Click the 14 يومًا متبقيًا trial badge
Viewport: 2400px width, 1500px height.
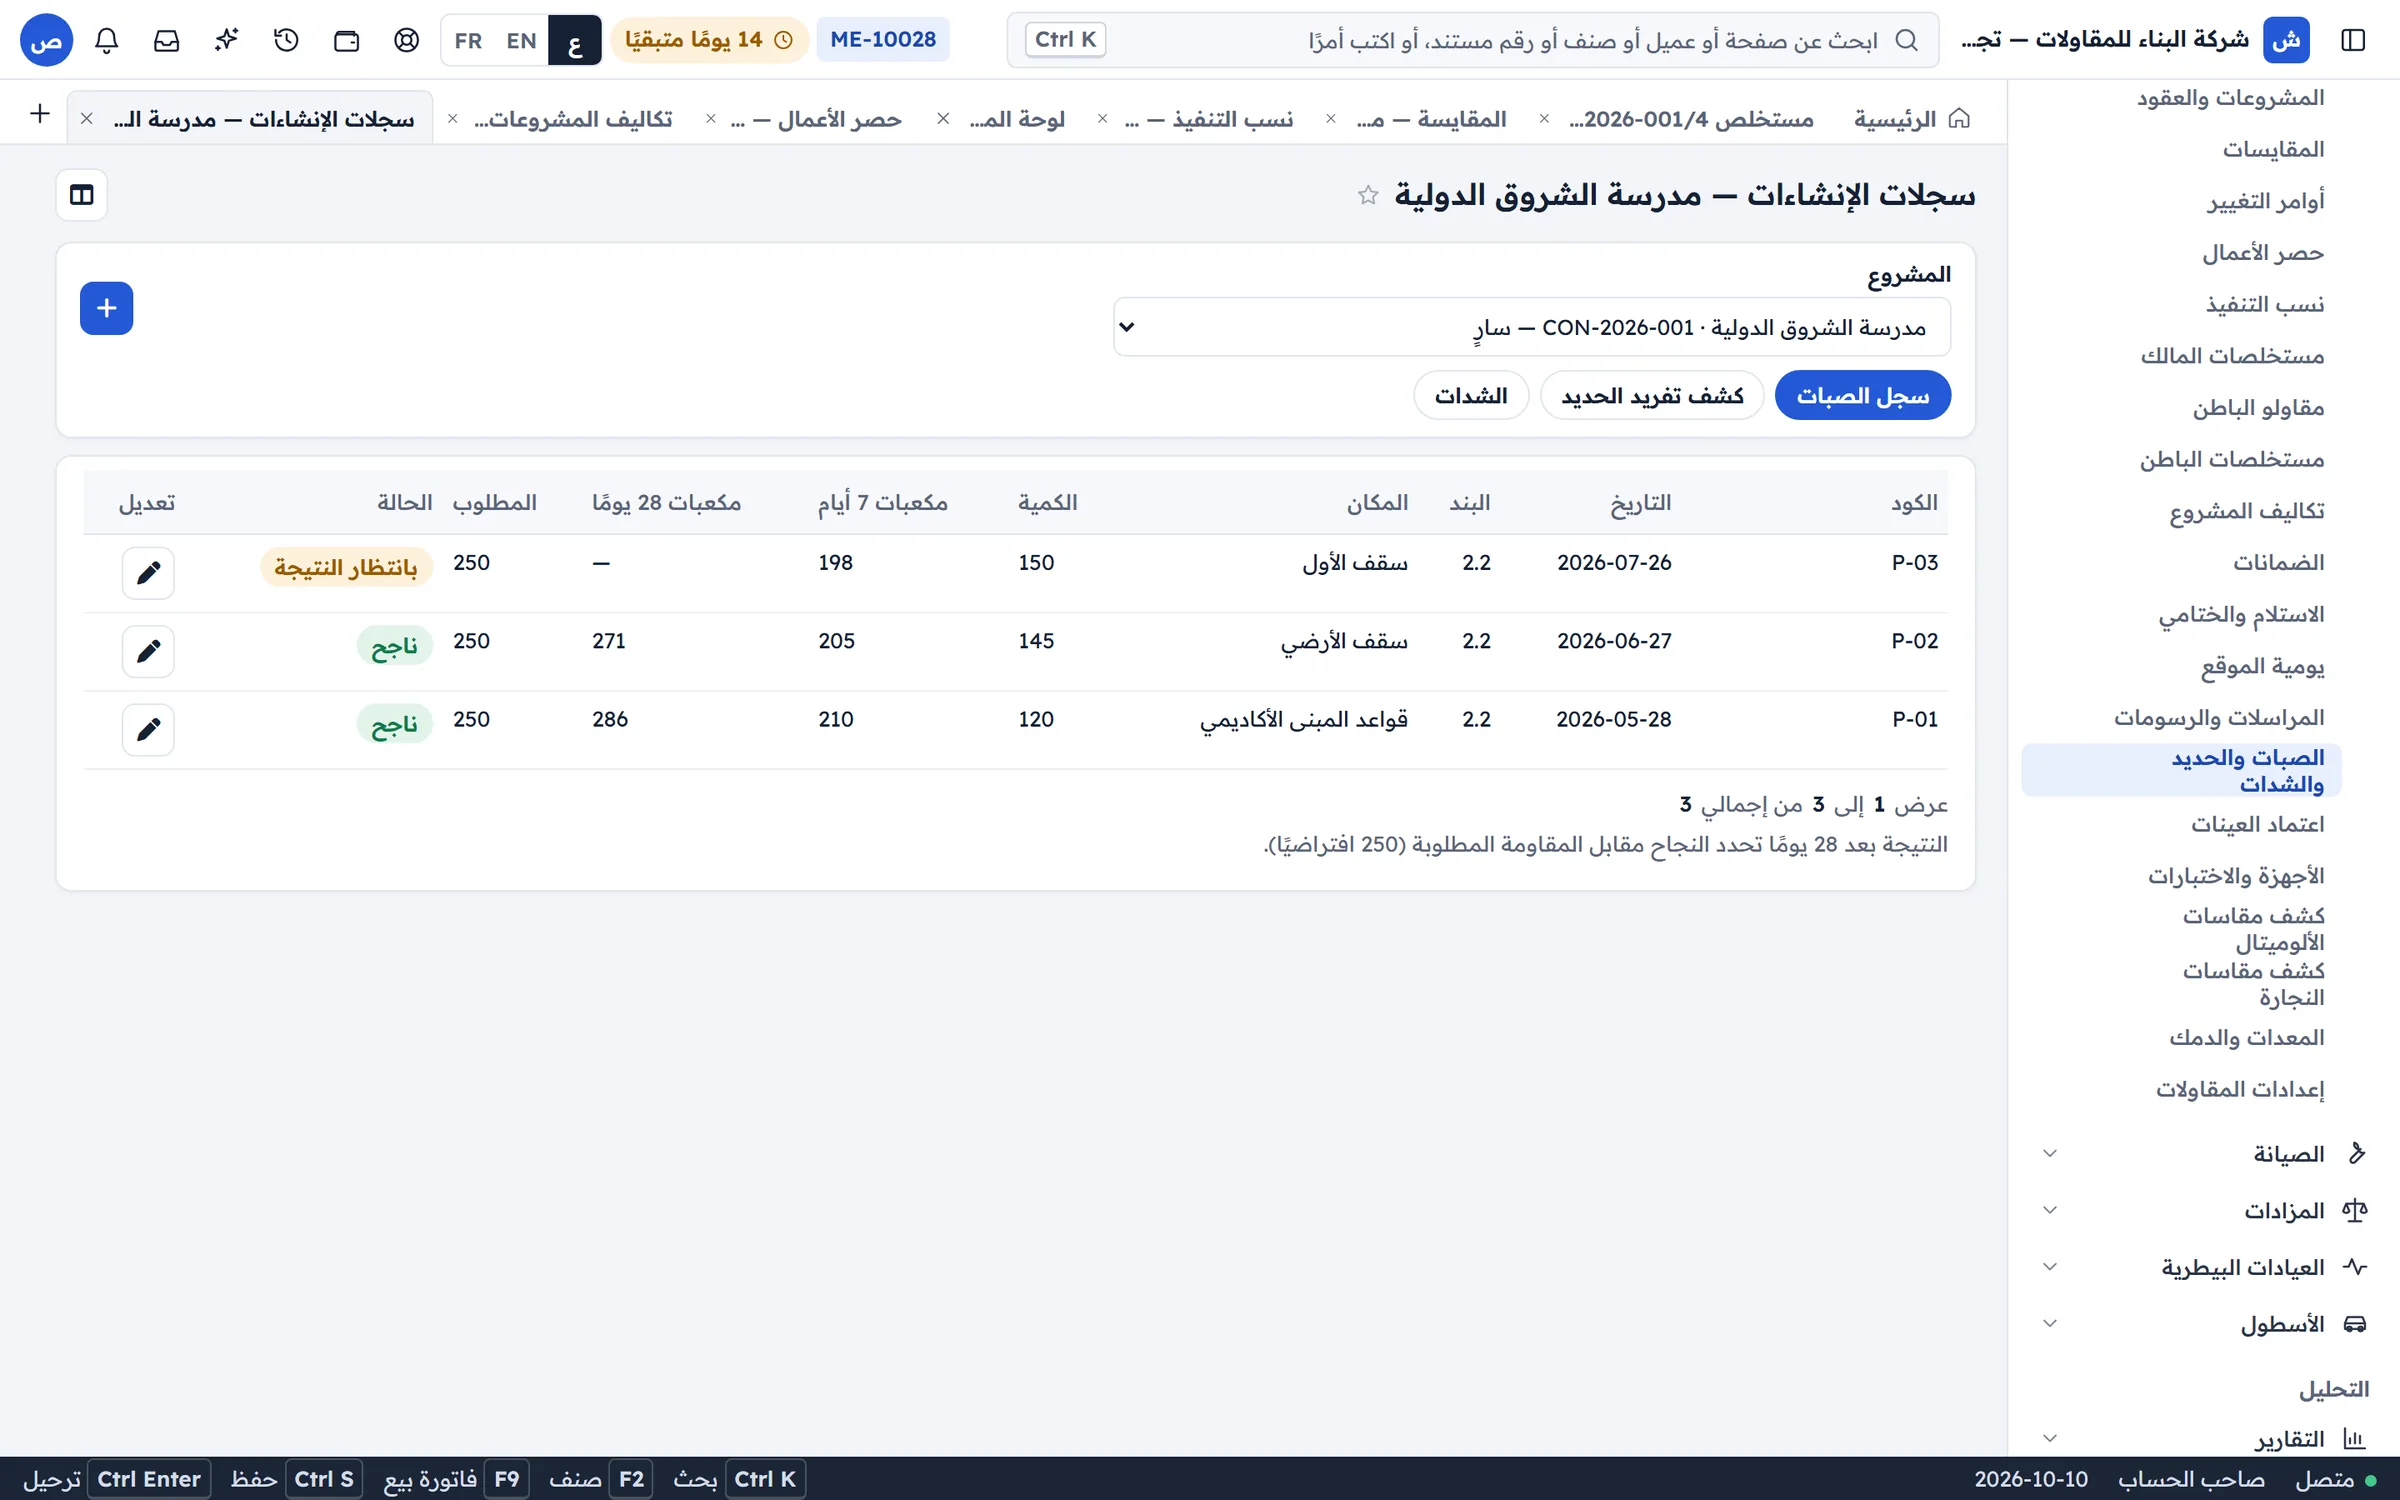tap(709, 40)
